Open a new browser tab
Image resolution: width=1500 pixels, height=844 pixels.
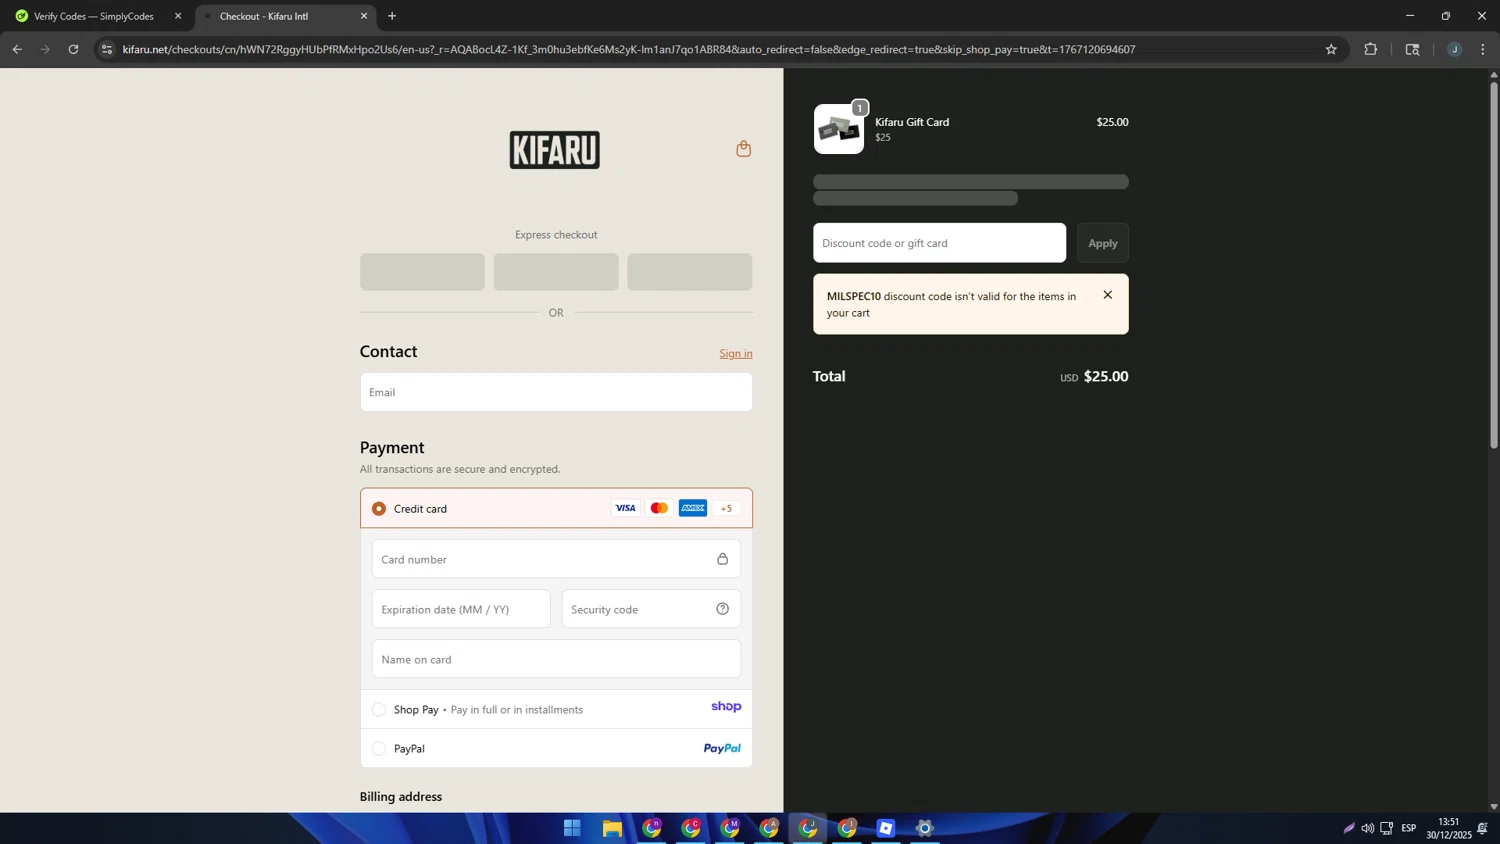(x=392, y=16)
